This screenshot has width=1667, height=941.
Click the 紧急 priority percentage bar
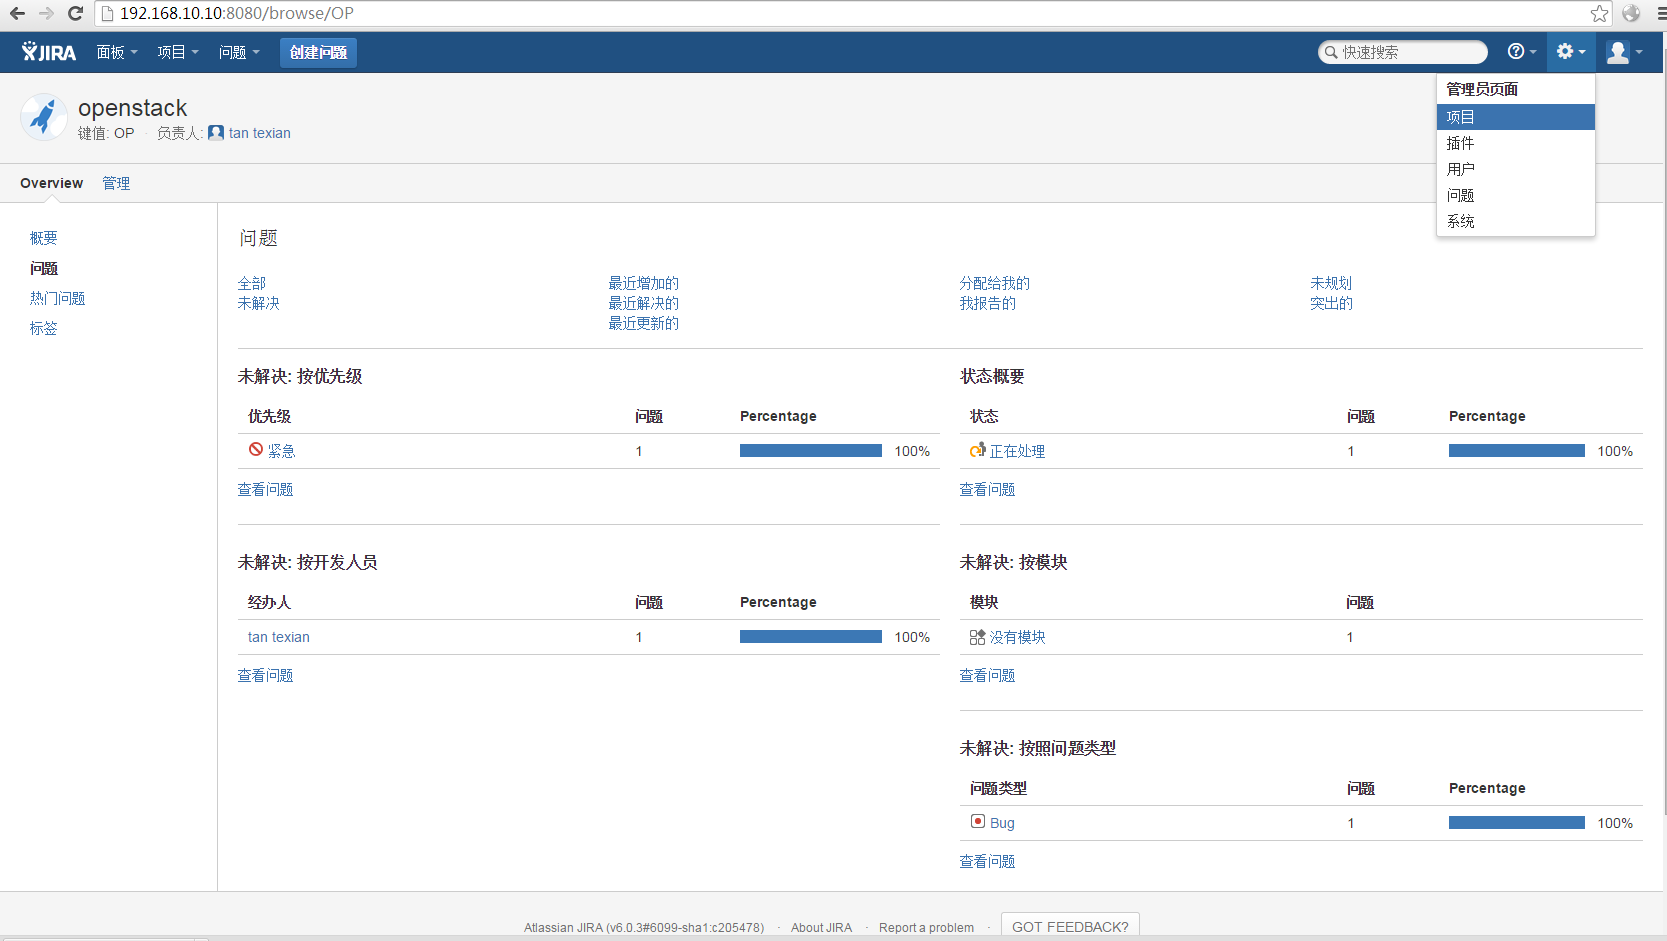coord(811,451)
